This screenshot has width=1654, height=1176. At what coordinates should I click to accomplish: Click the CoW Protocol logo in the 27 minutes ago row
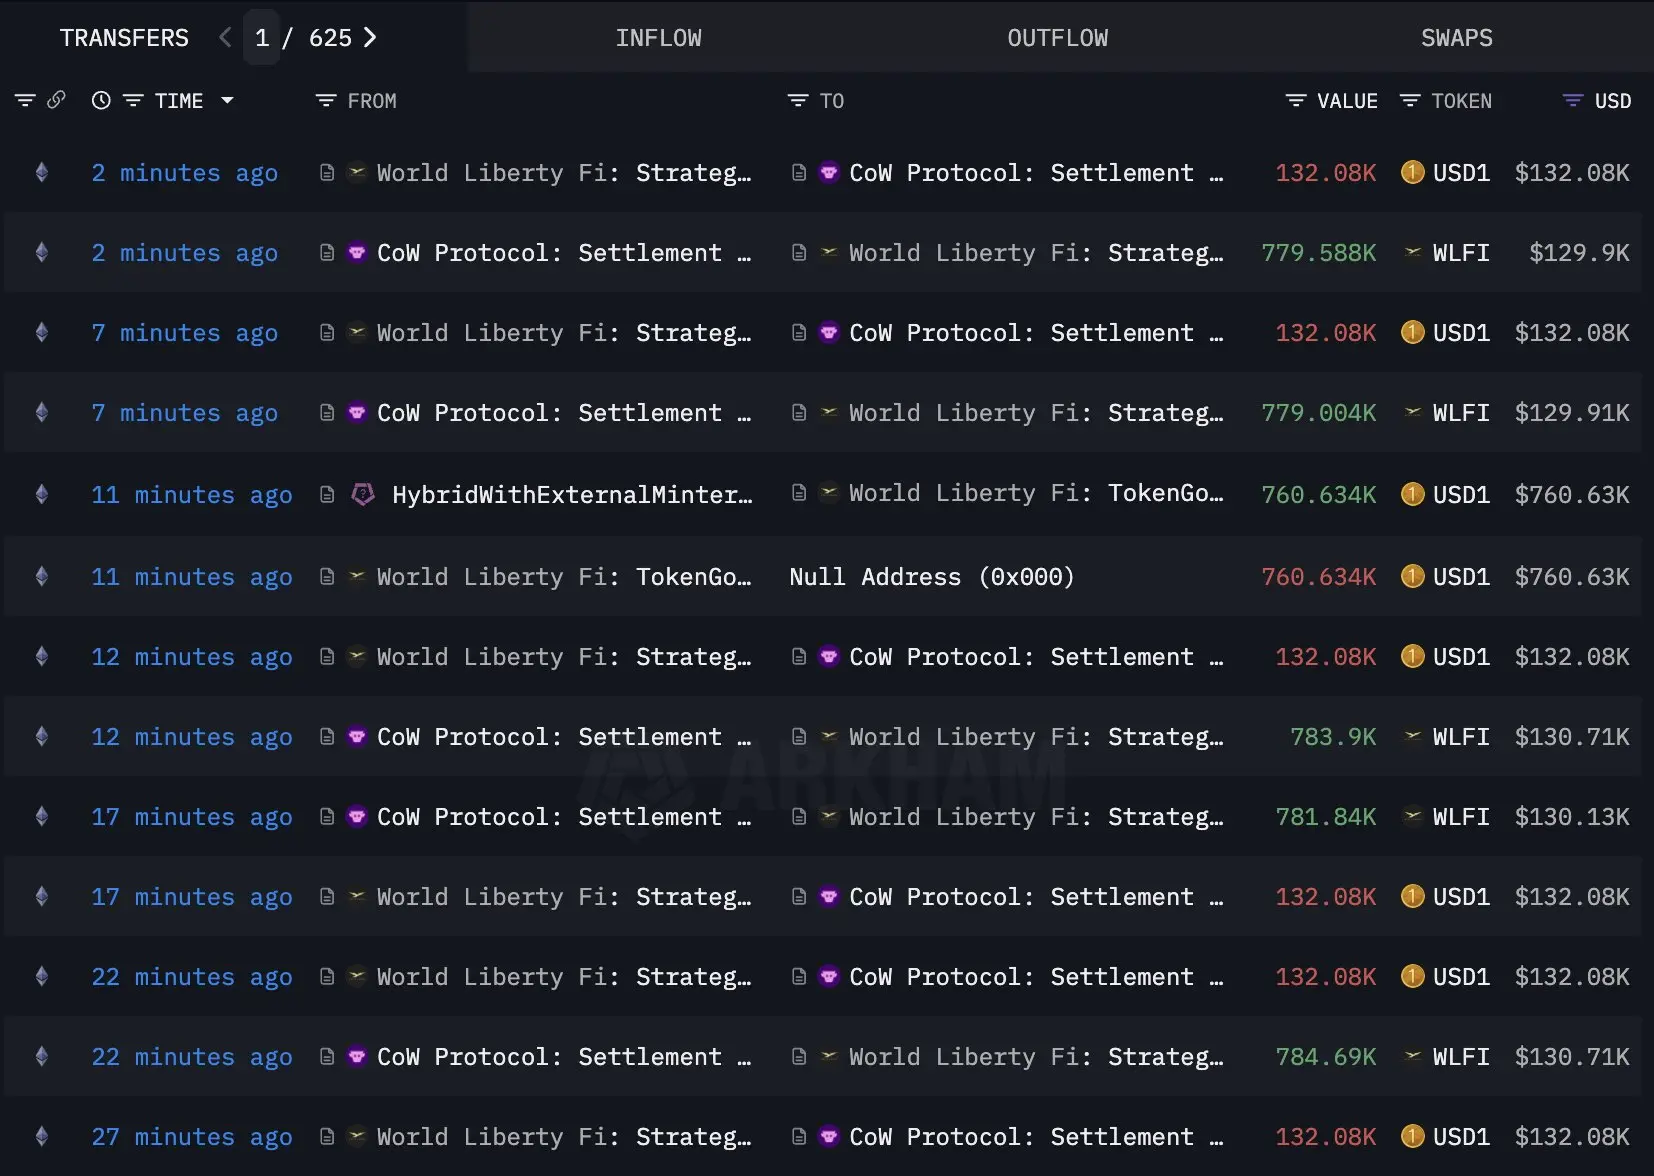(x=829, y=1136)
